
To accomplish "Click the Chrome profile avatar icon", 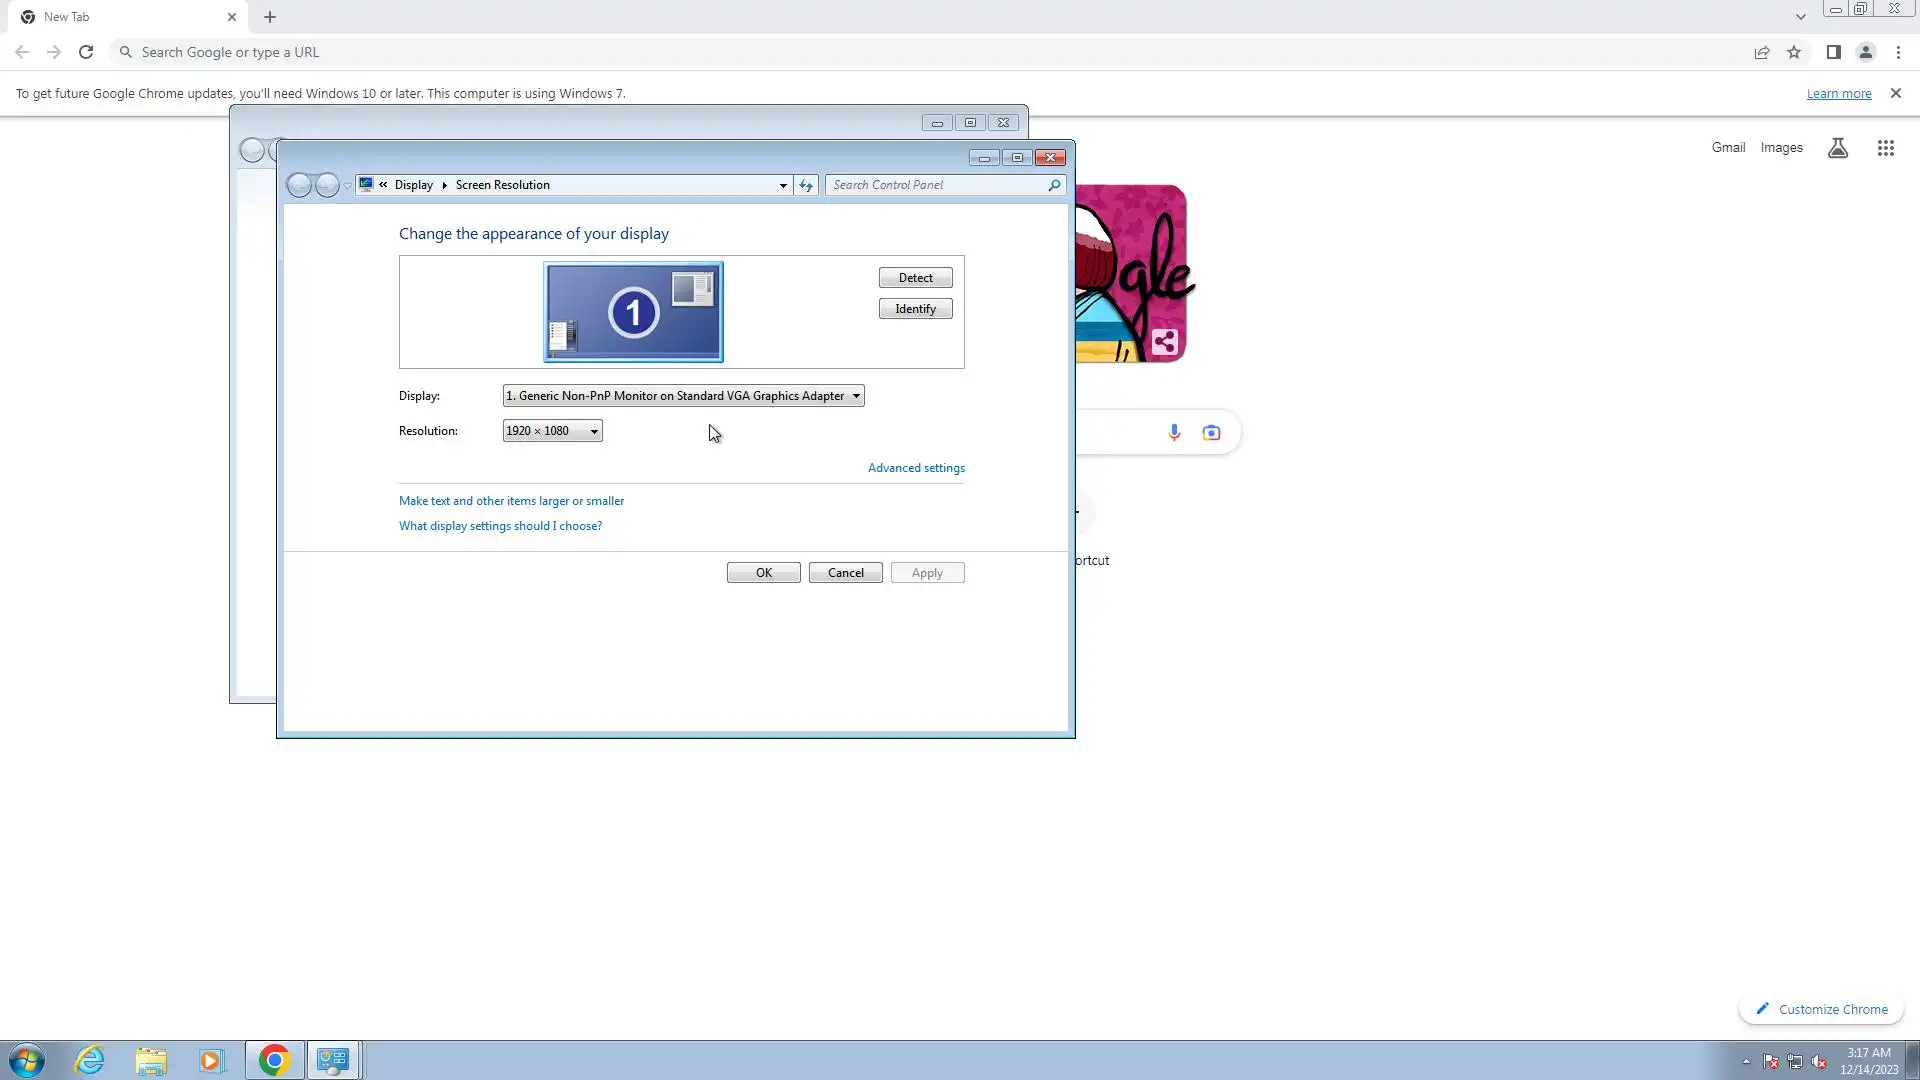I will tap(1865, 52).
